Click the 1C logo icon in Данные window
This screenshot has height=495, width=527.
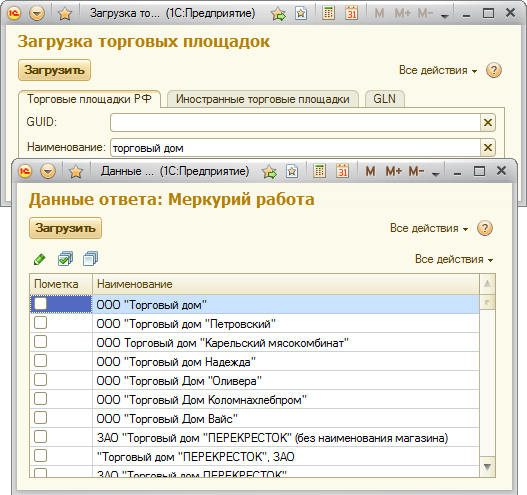pos(25,171)
